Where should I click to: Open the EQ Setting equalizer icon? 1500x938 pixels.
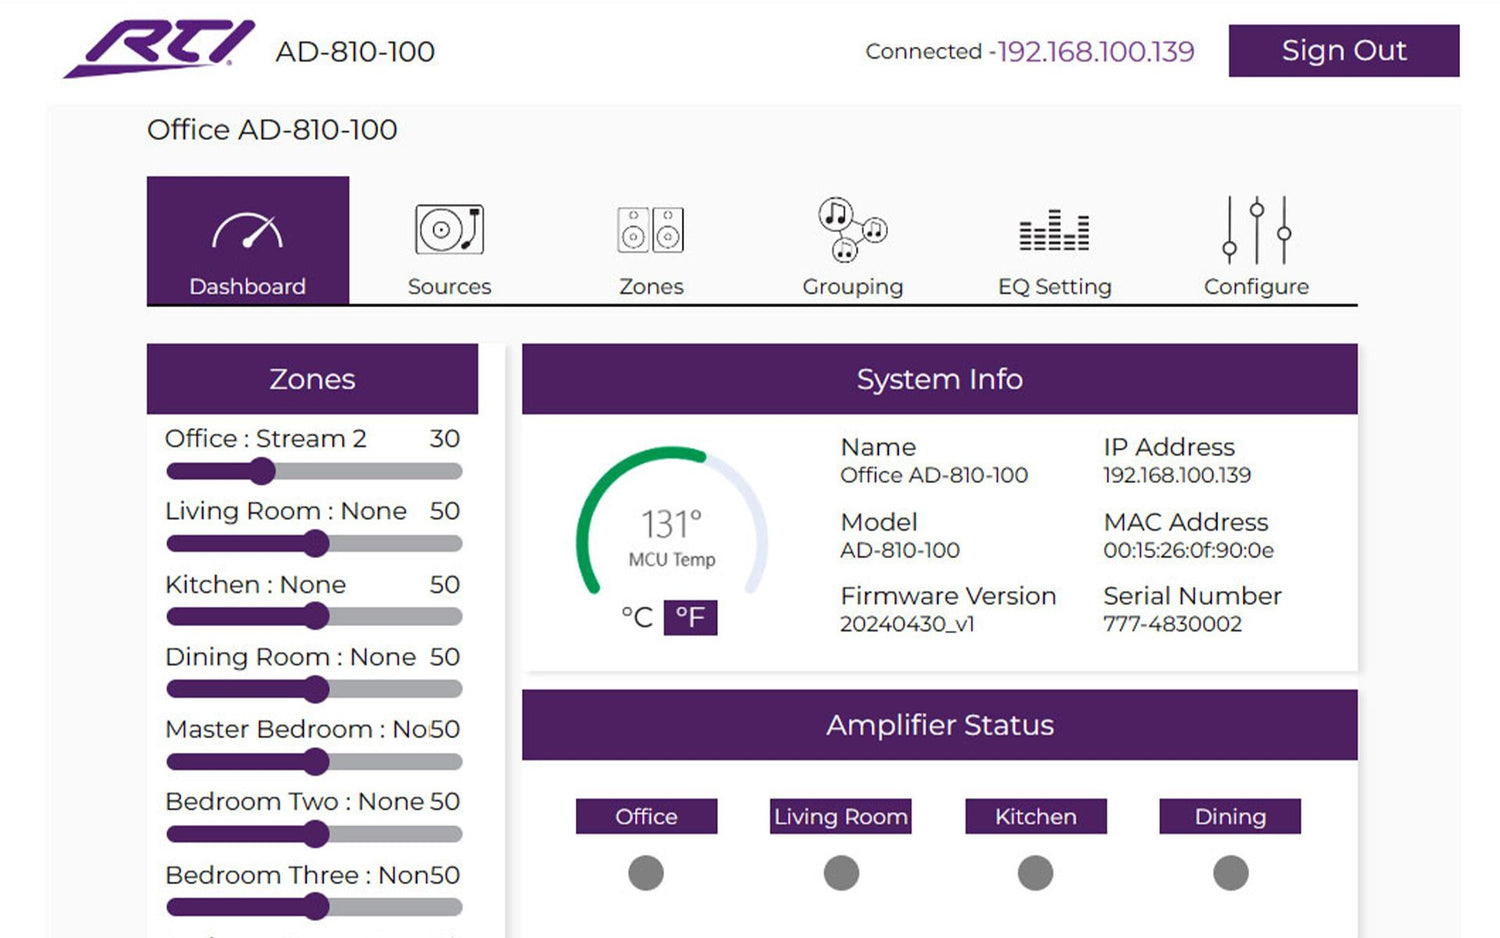pos(1054,230)
